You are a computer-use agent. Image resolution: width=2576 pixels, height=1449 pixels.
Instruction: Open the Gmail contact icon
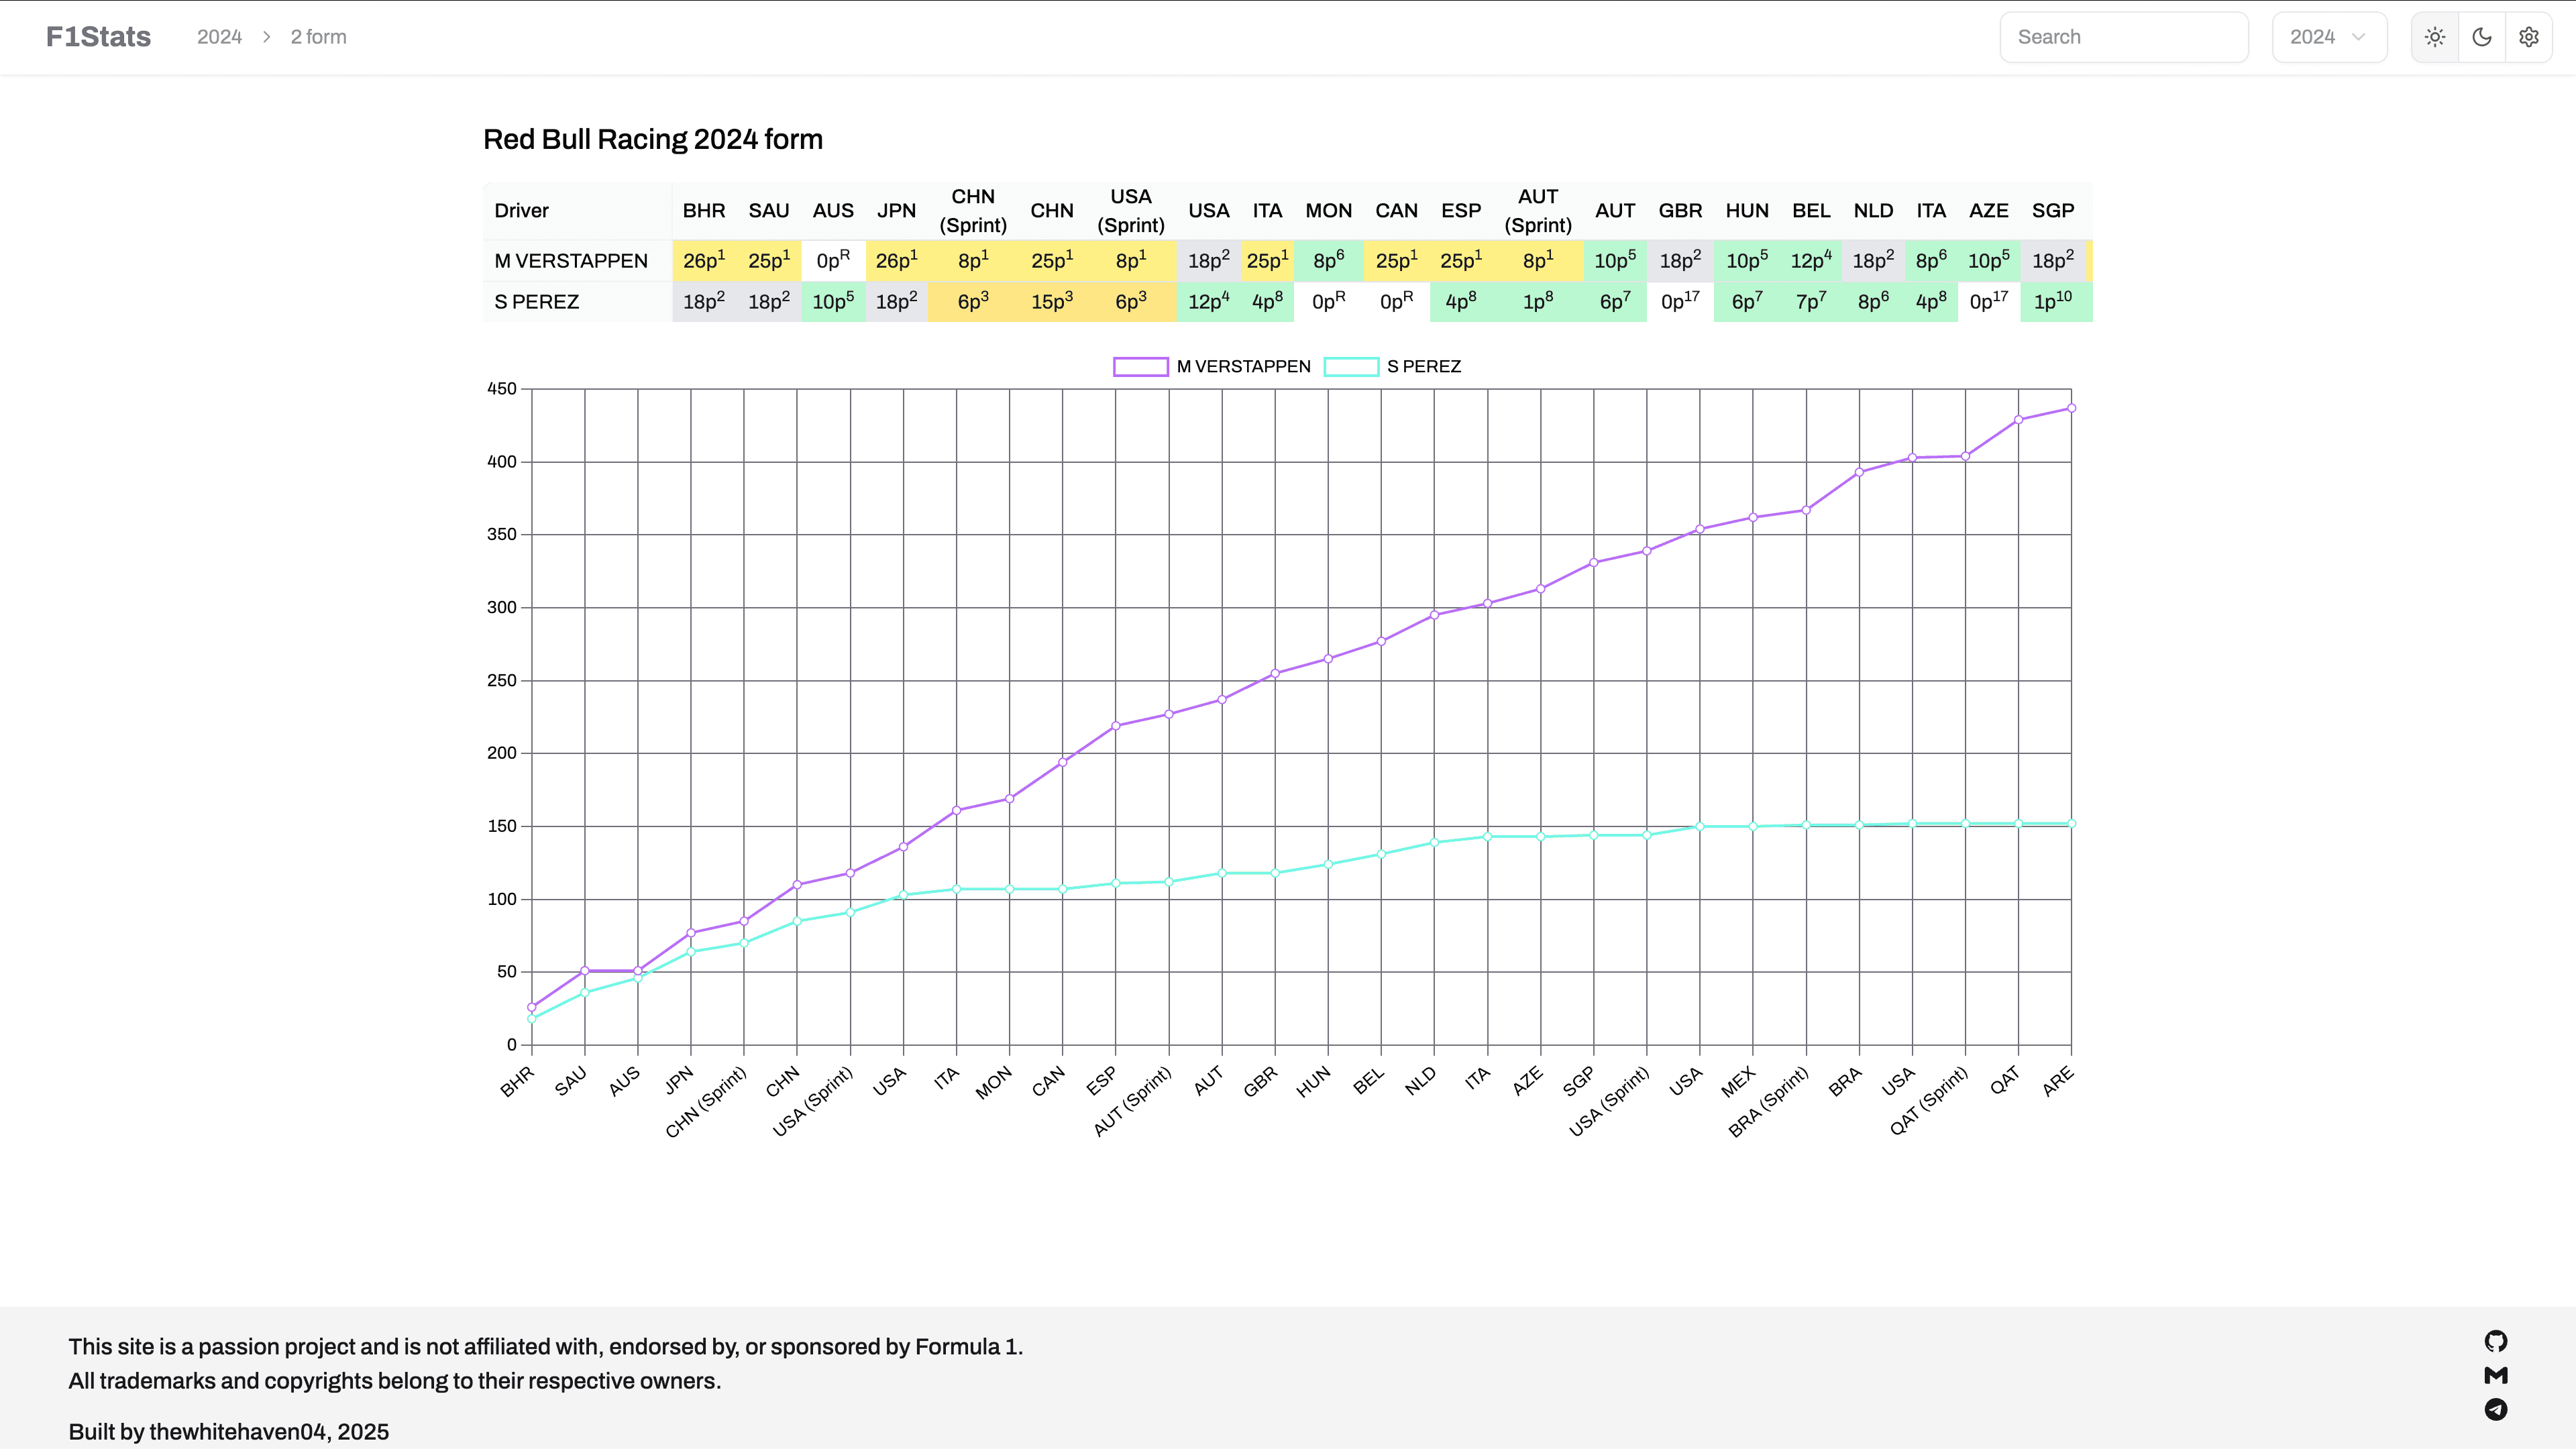[x=2496, y=1375]
